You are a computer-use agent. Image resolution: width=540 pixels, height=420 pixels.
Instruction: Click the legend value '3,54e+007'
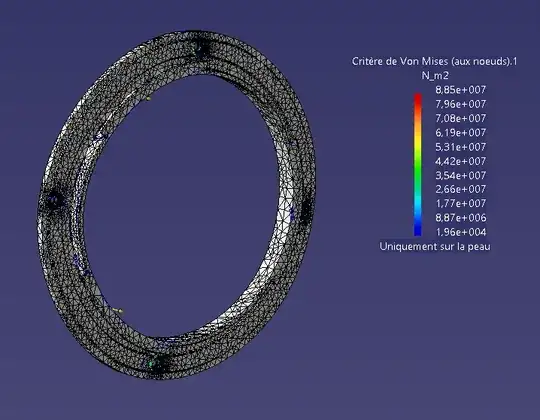[x=461, y=176]
